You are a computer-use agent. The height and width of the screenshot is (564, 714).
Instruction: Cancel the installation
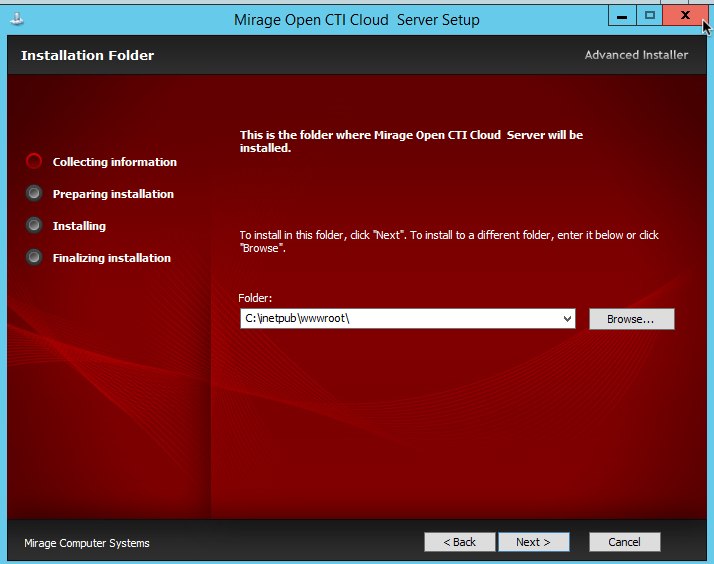point(624,542)
